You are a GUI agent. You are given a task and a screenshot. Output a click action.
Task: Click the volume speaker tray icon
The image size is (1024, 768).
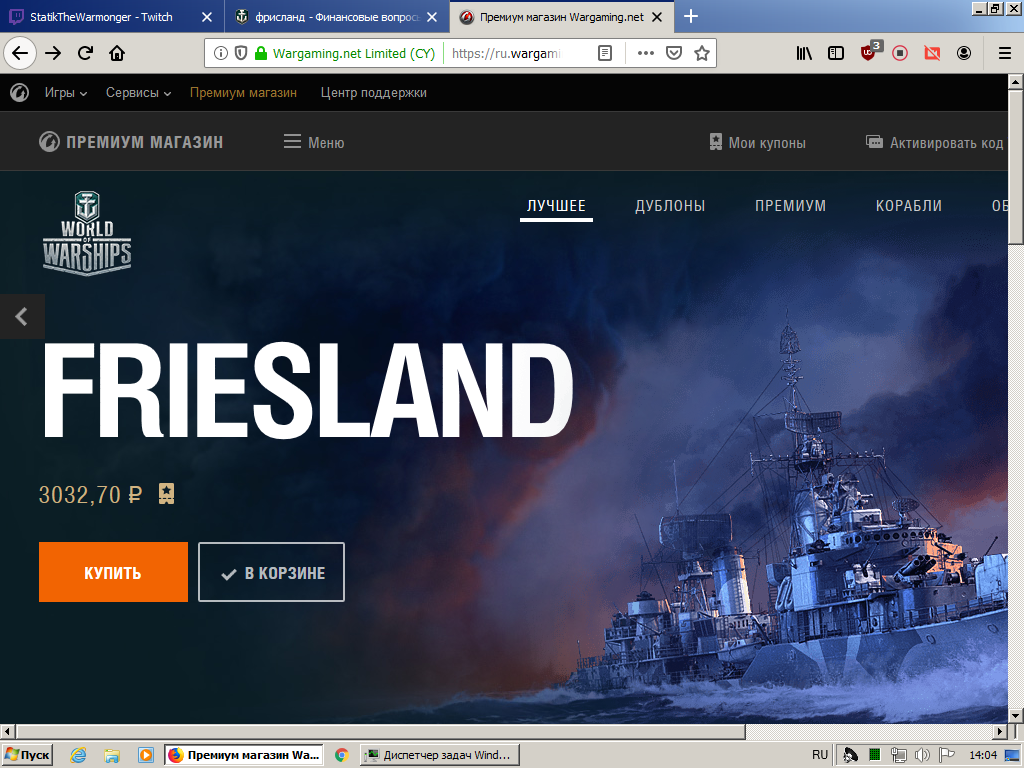[922, 755]
